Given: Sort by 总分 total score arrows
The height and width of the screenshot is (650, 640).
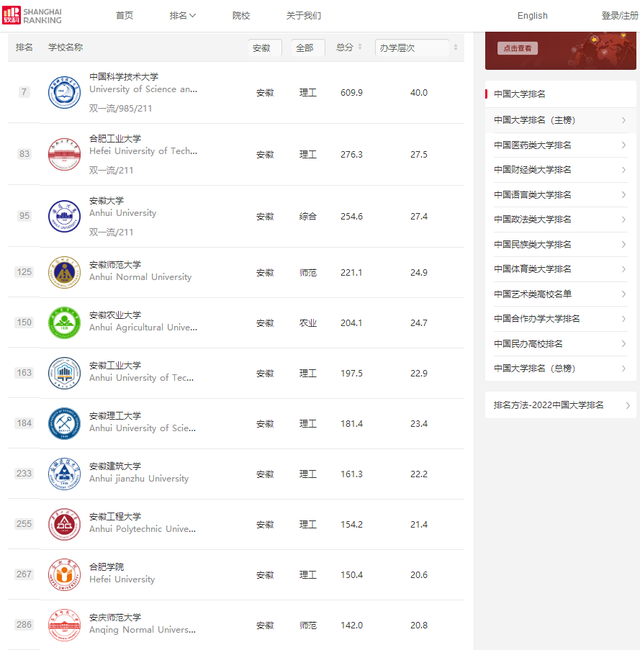Looking at the screenshot, I should pyautogui.click(x=360, y=47).
